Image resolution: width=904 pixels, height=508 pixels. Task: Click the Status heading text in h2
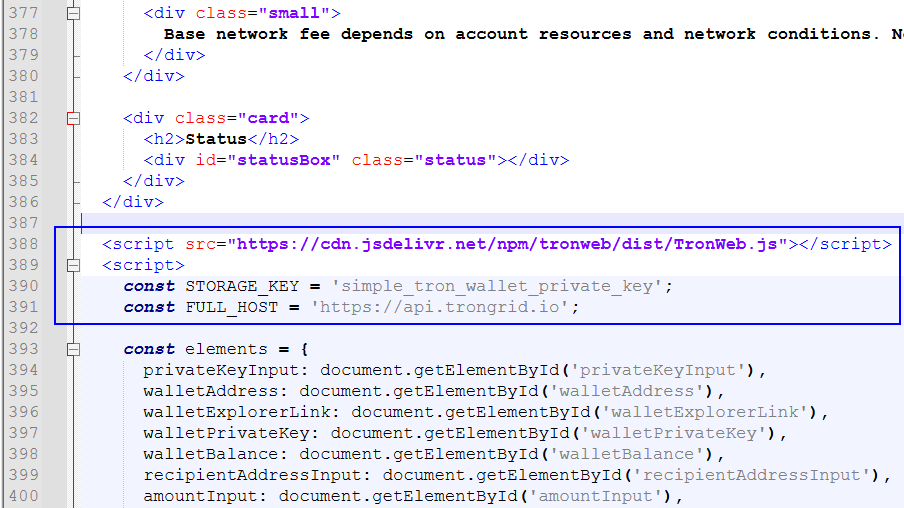tap(216, 140)
